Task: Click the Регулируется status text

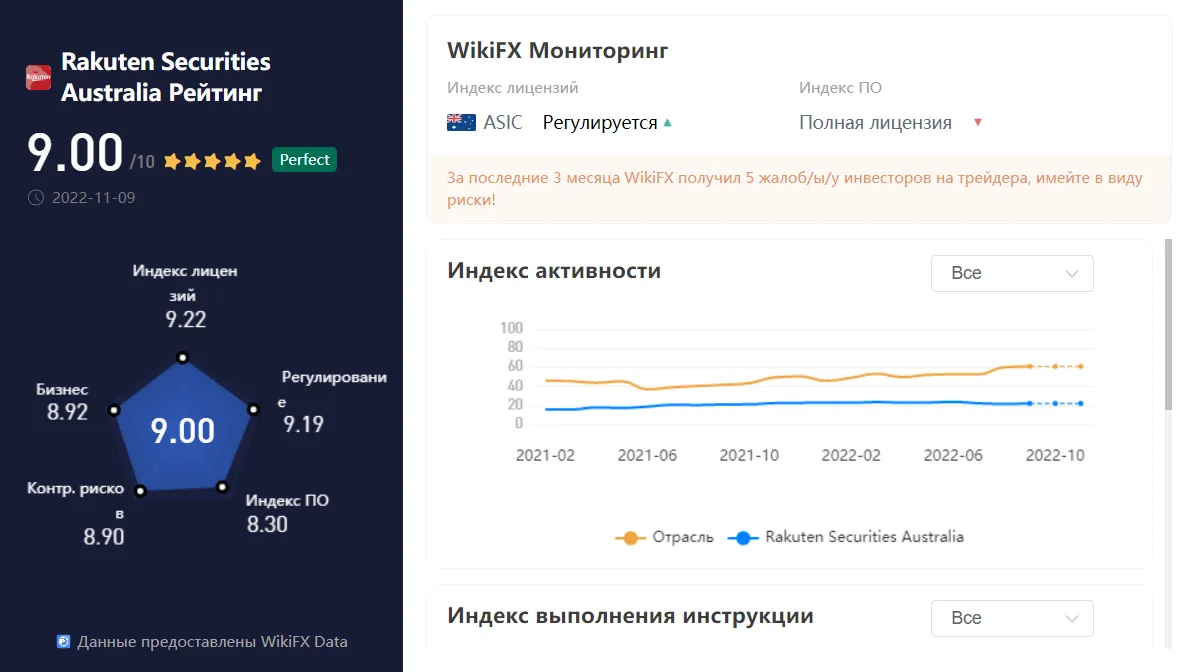Action: 600,122
